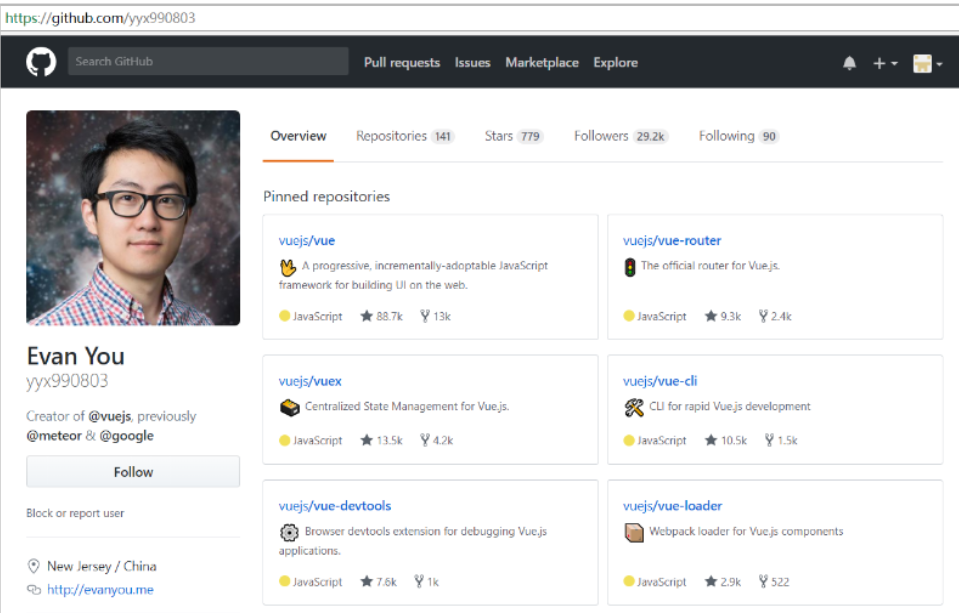Open Issues in the top navbar
959x613 pixels.
pyautogui.click(x=472, y=62)
